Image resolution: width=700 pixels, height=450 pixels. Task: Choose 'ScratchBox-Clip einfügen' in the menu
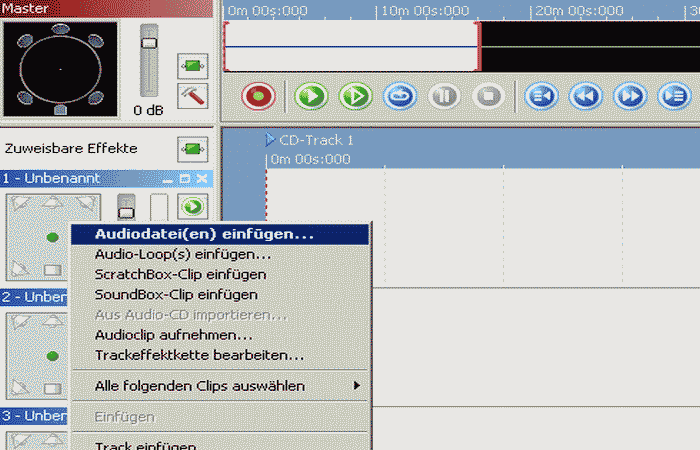click(x=180, y=274)
